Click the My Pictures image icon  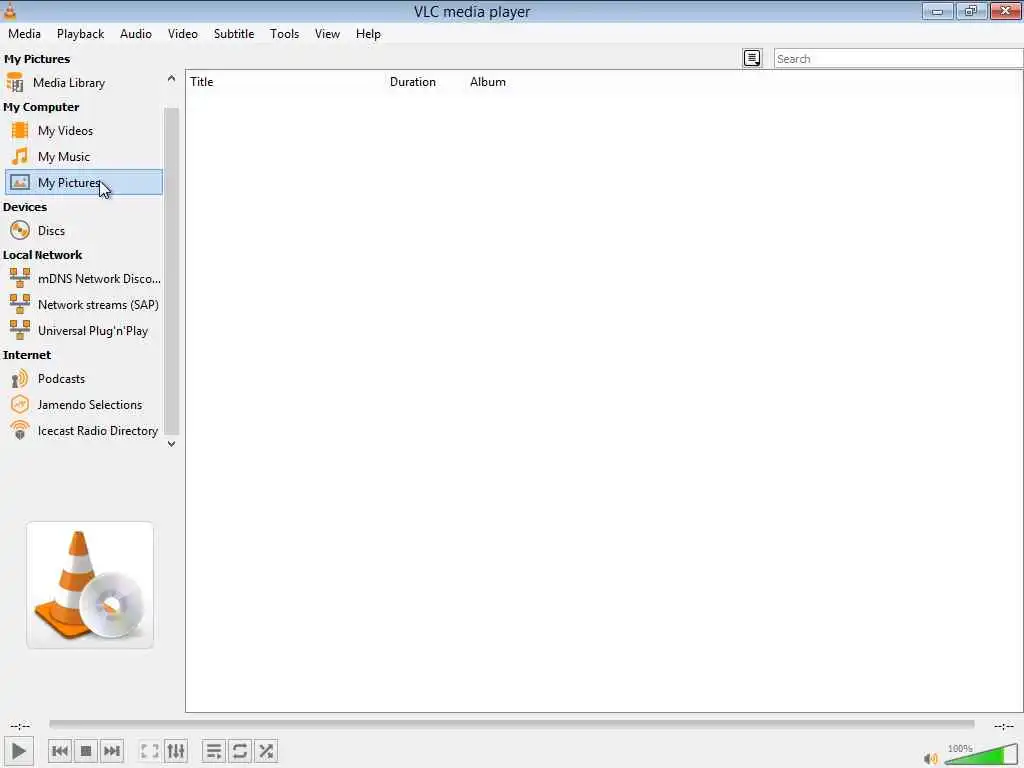click(20, 183)
